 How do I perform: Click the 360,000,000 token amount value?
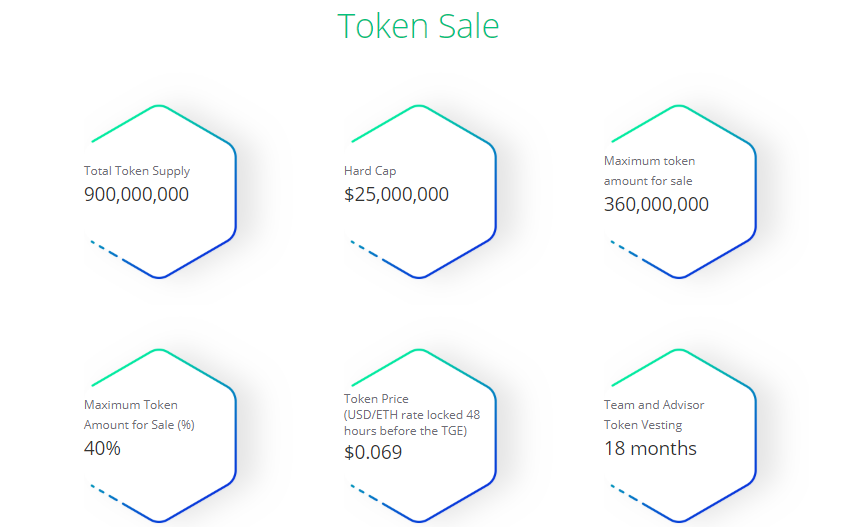click(x=656, y=204)
